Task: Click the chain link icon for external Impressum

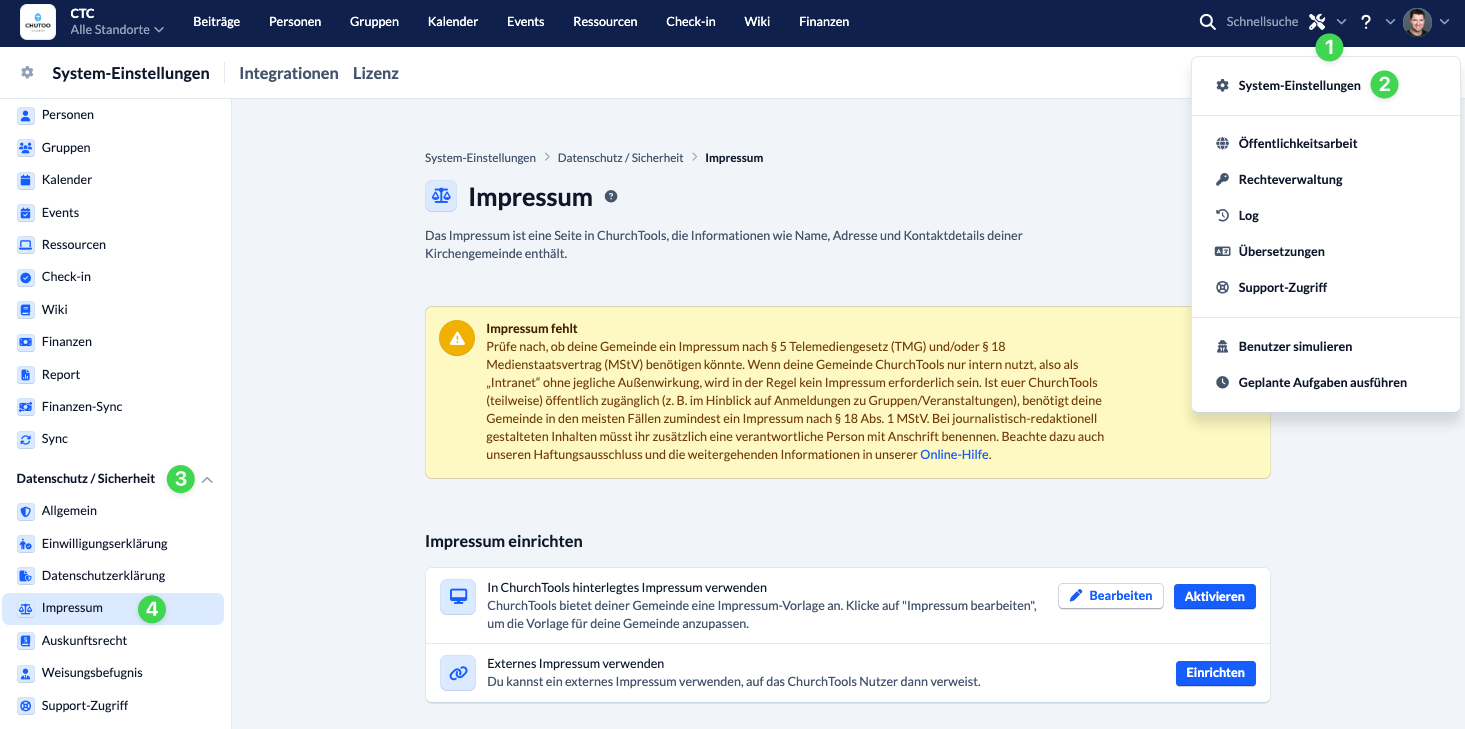Action: (458, 673)
